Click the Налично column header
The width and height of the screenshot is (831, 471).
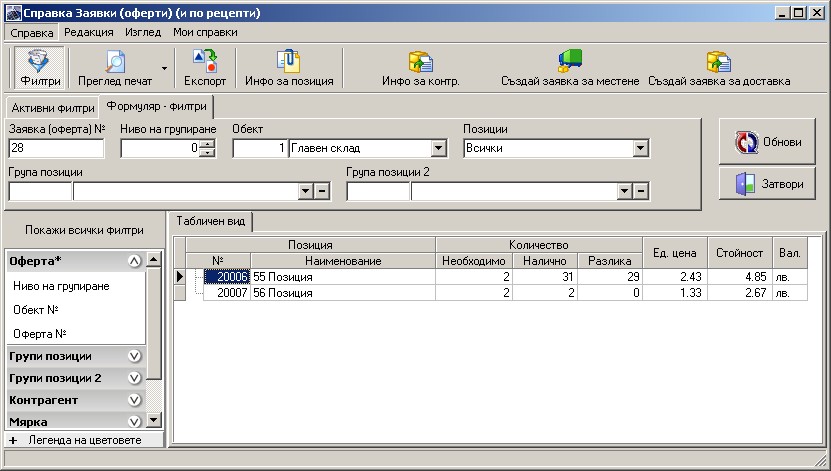pos(545,261)
